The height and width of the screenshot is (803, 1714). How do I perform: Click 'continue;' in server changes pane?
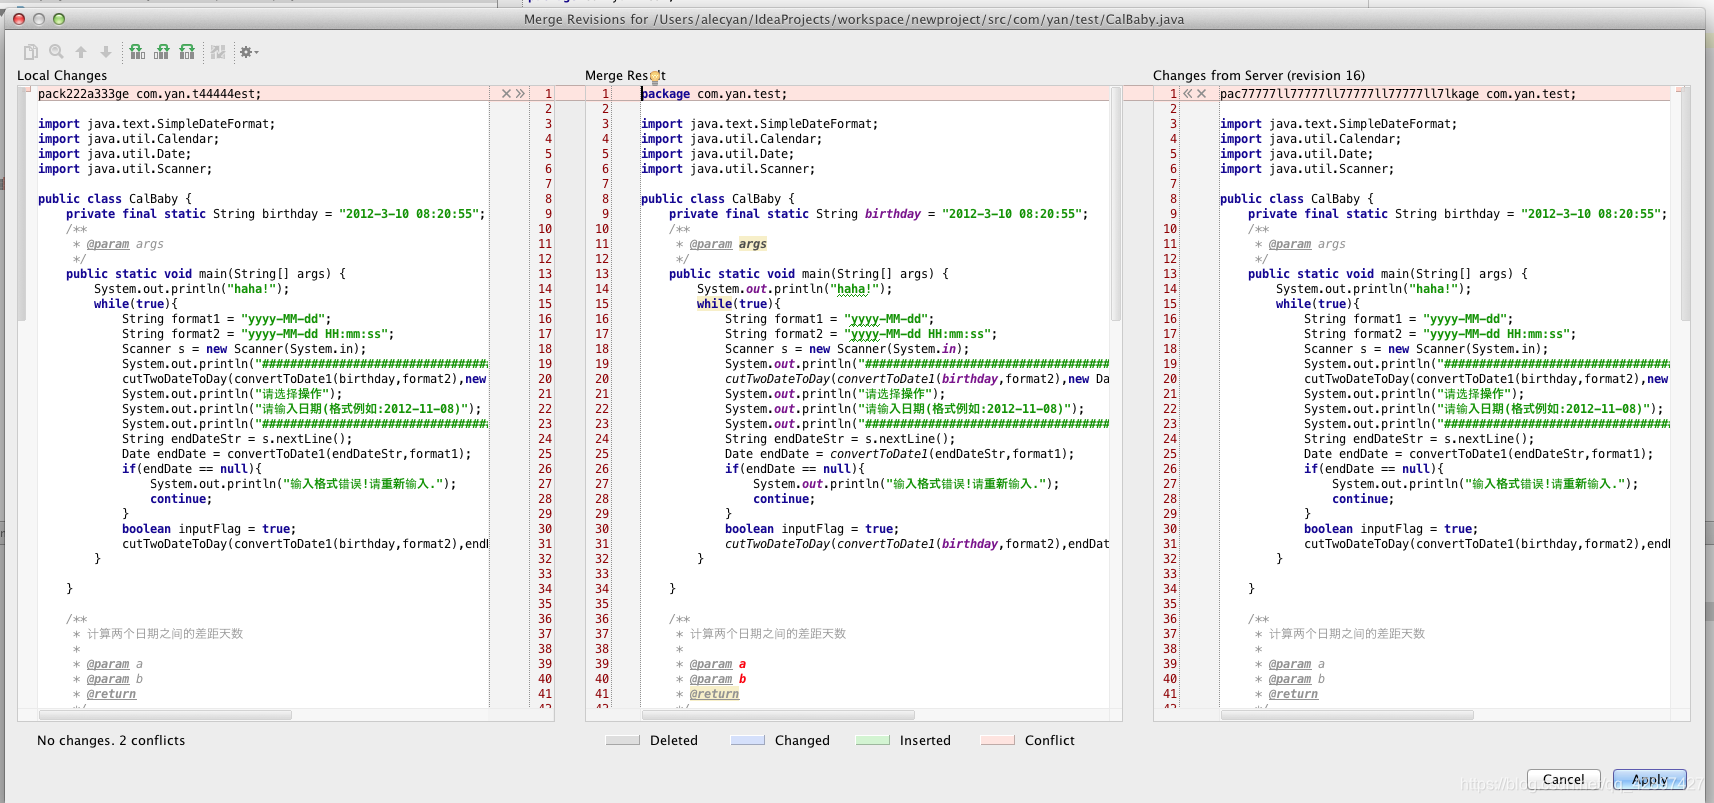tap(1362, 499)
